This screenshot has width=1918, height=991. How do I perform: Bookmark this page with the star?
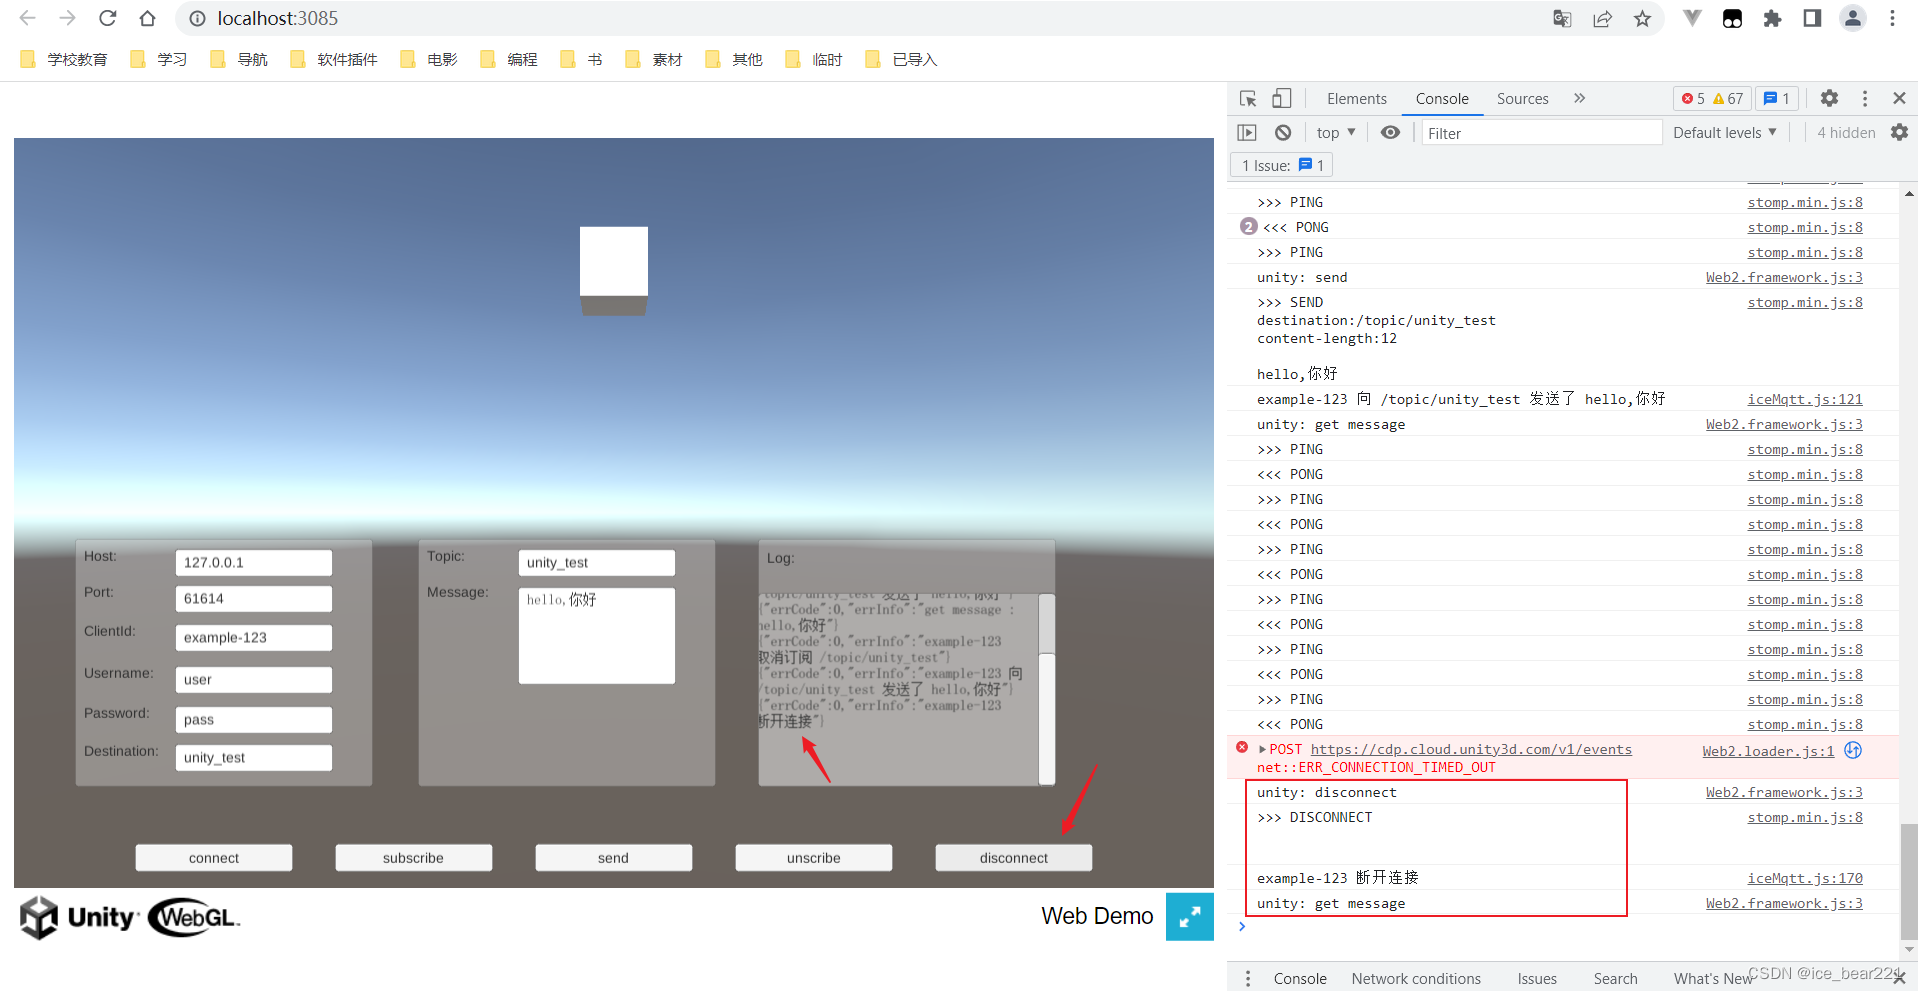(1641, 18)
